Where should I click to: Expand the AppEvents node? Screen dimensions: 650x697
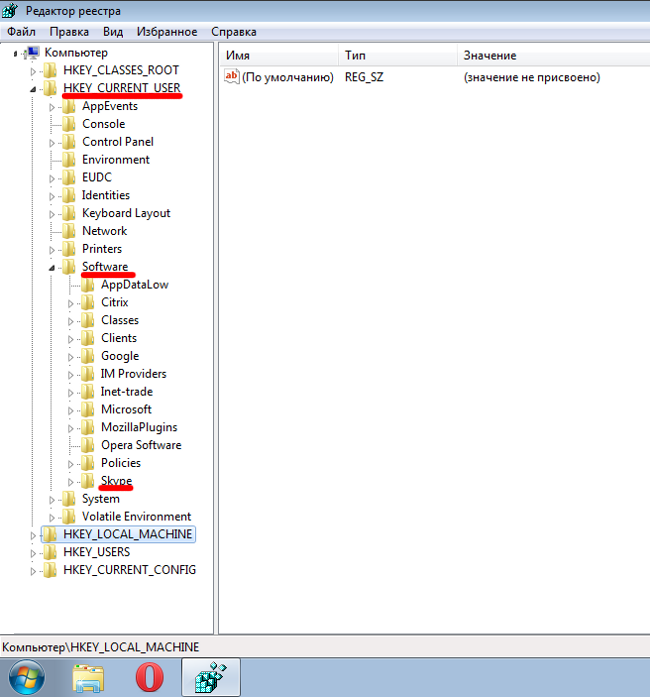52,107
